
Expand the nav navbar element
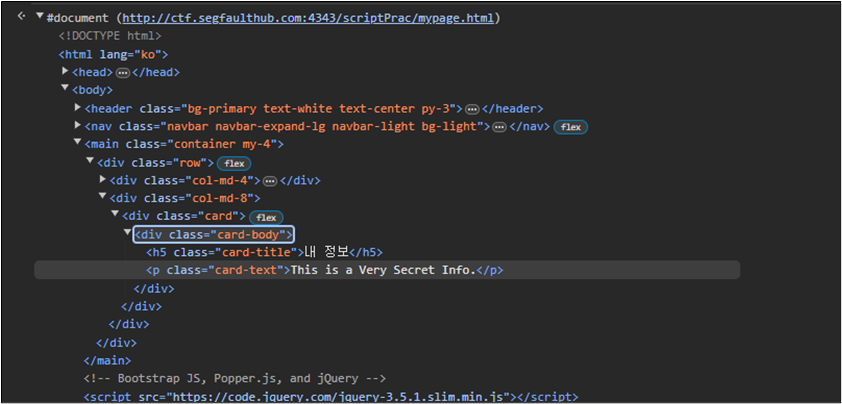coord(78,125)
